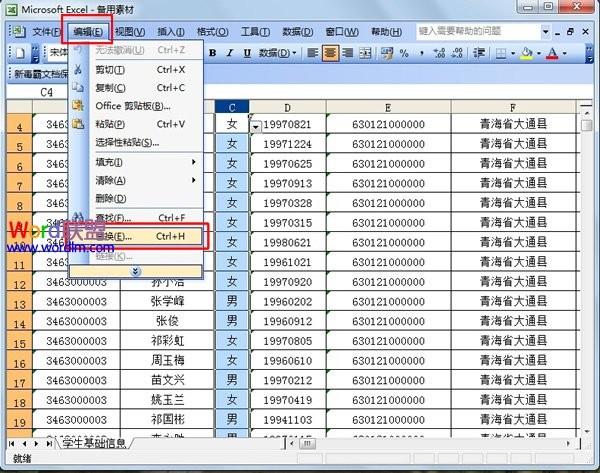600x473 pixels.
Task: Click the Copy icon in Edit menu
Action: [x=78, y=88]
